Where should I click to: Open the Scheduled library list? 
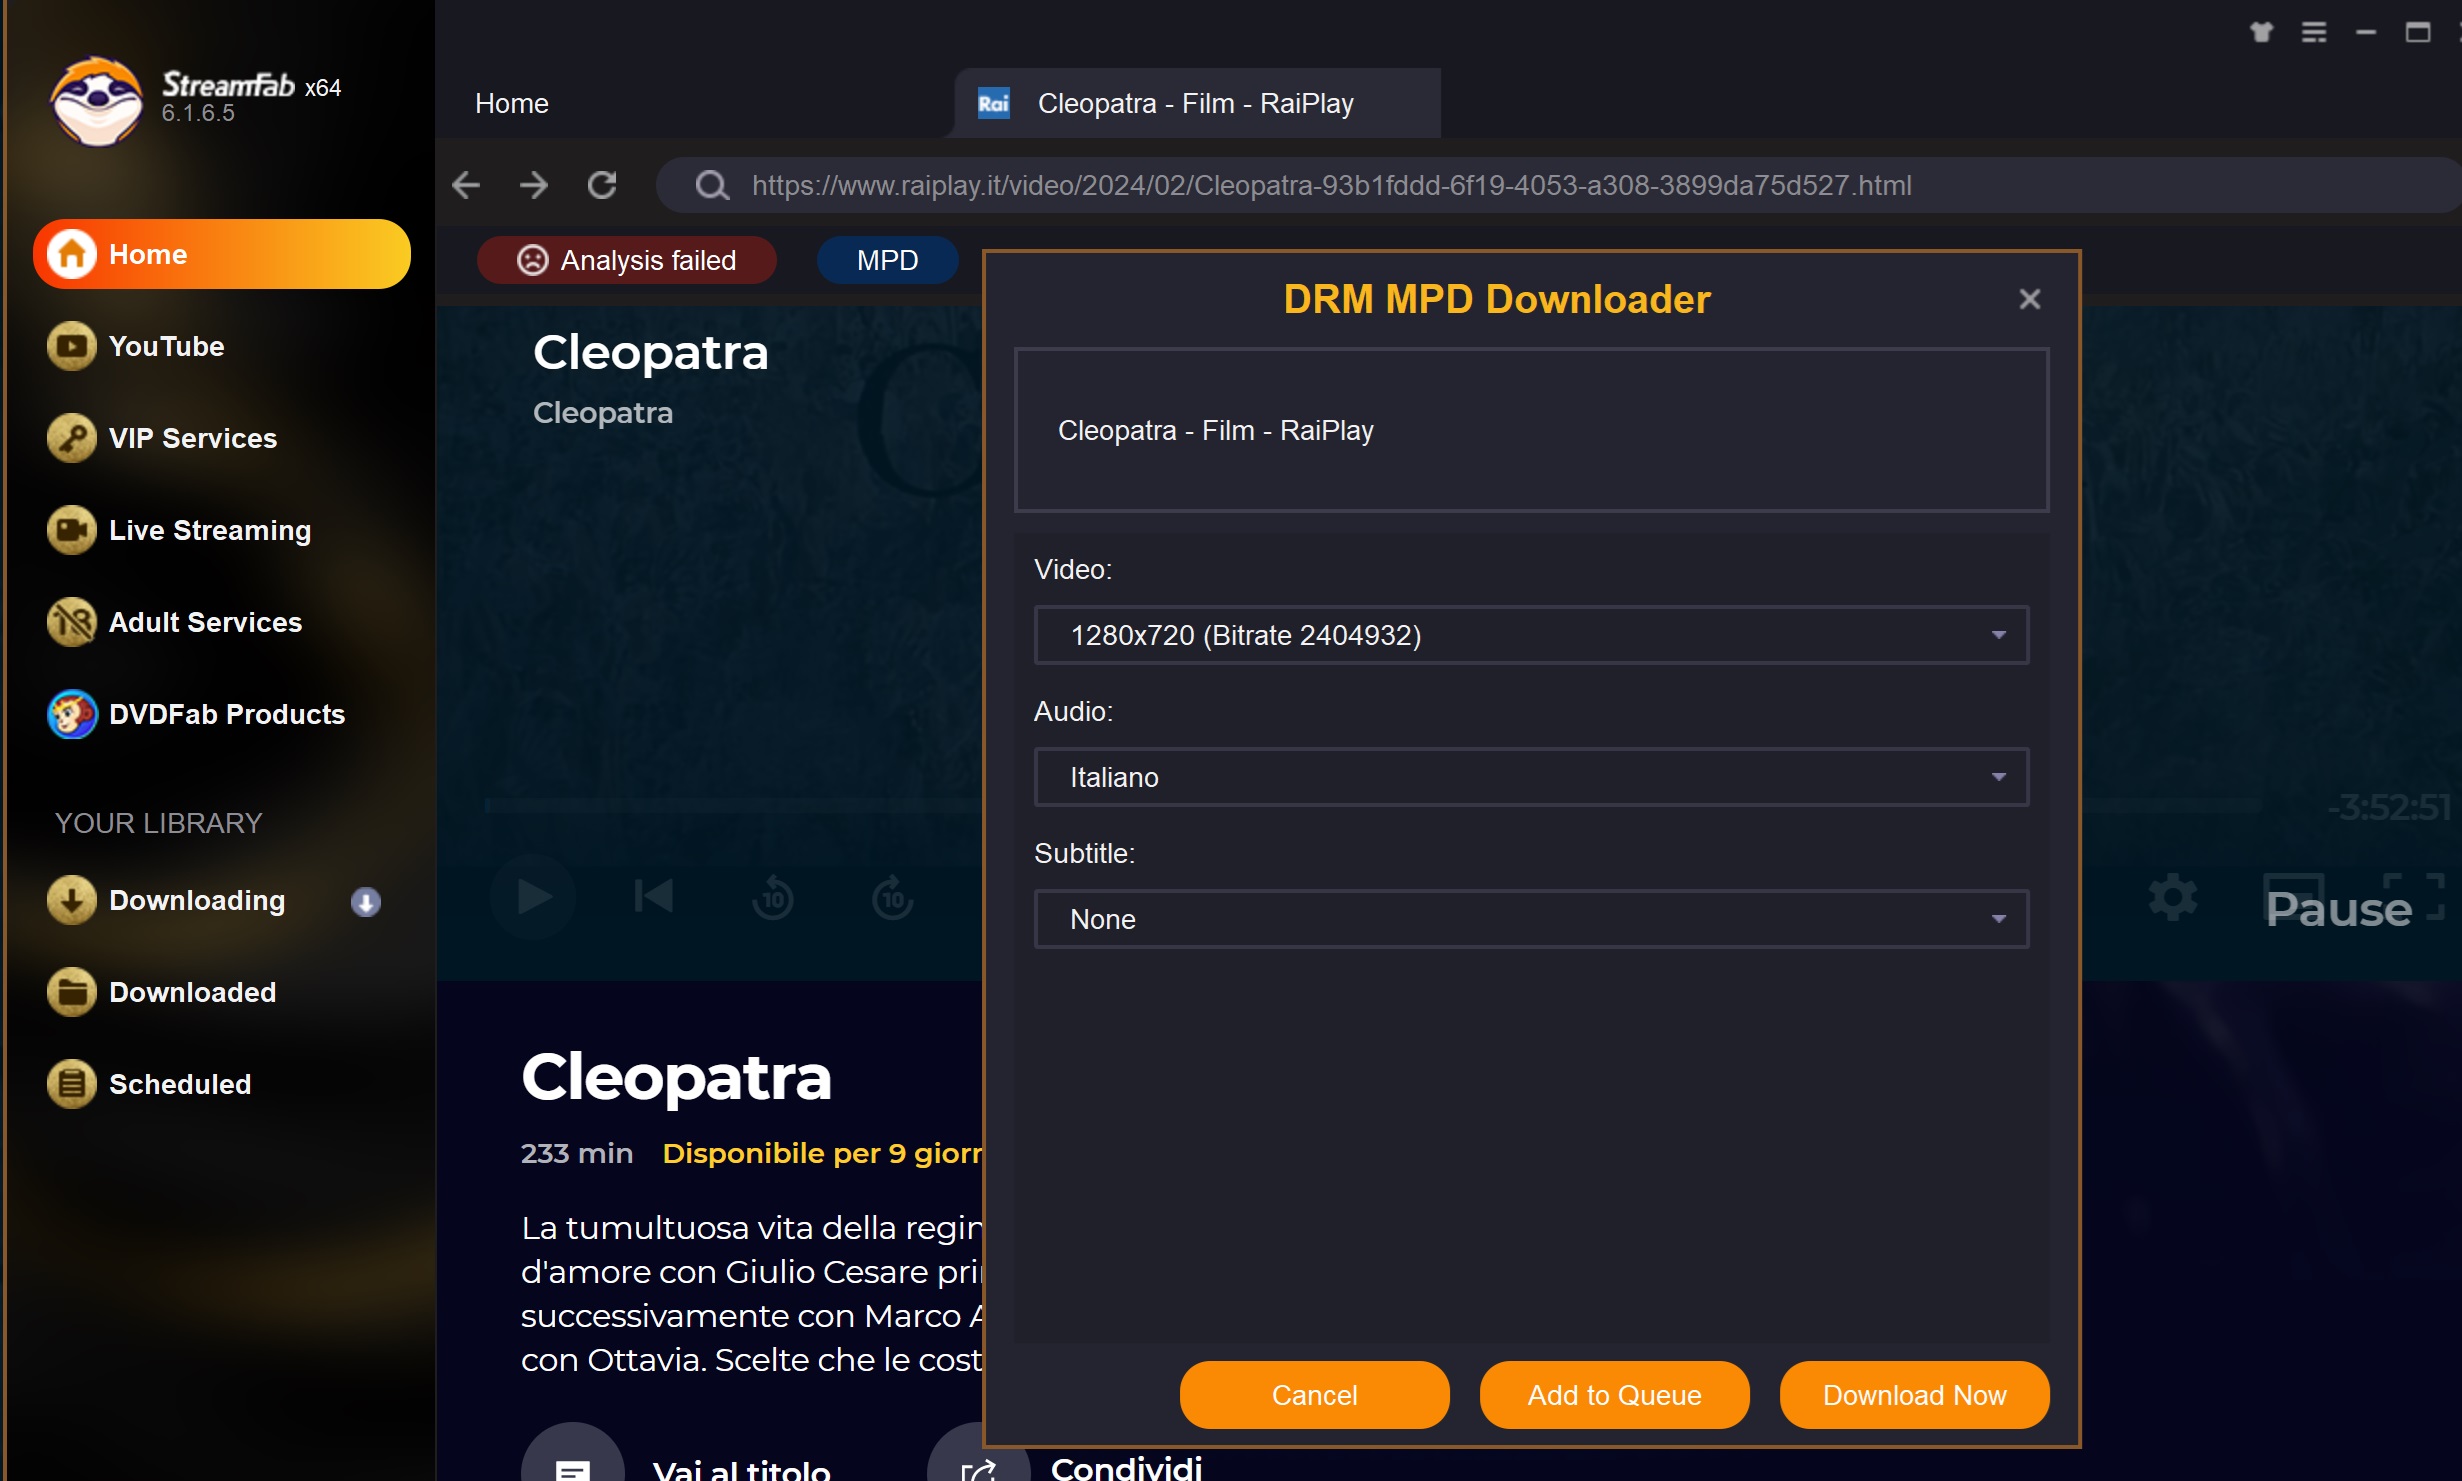tap(180, 1084)
